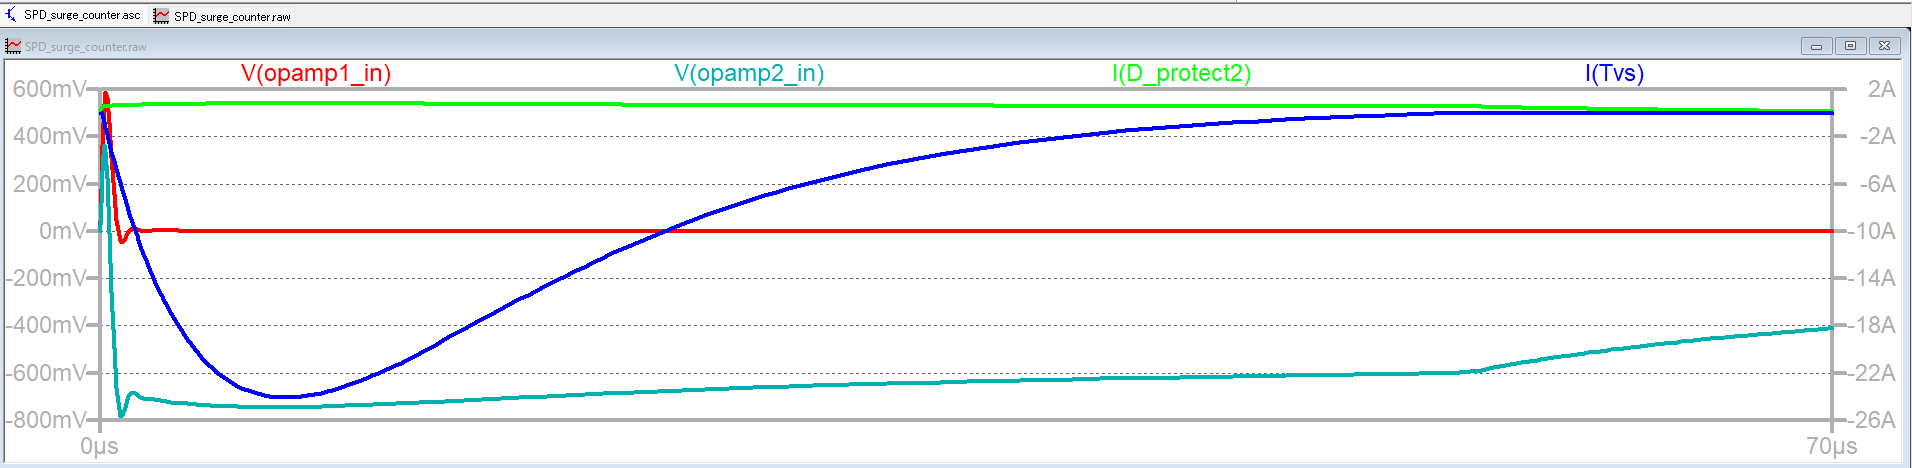This screenshot has width=1912, height=468.
Task: Click the 2A label on right axis
Action: point(1881,89)
